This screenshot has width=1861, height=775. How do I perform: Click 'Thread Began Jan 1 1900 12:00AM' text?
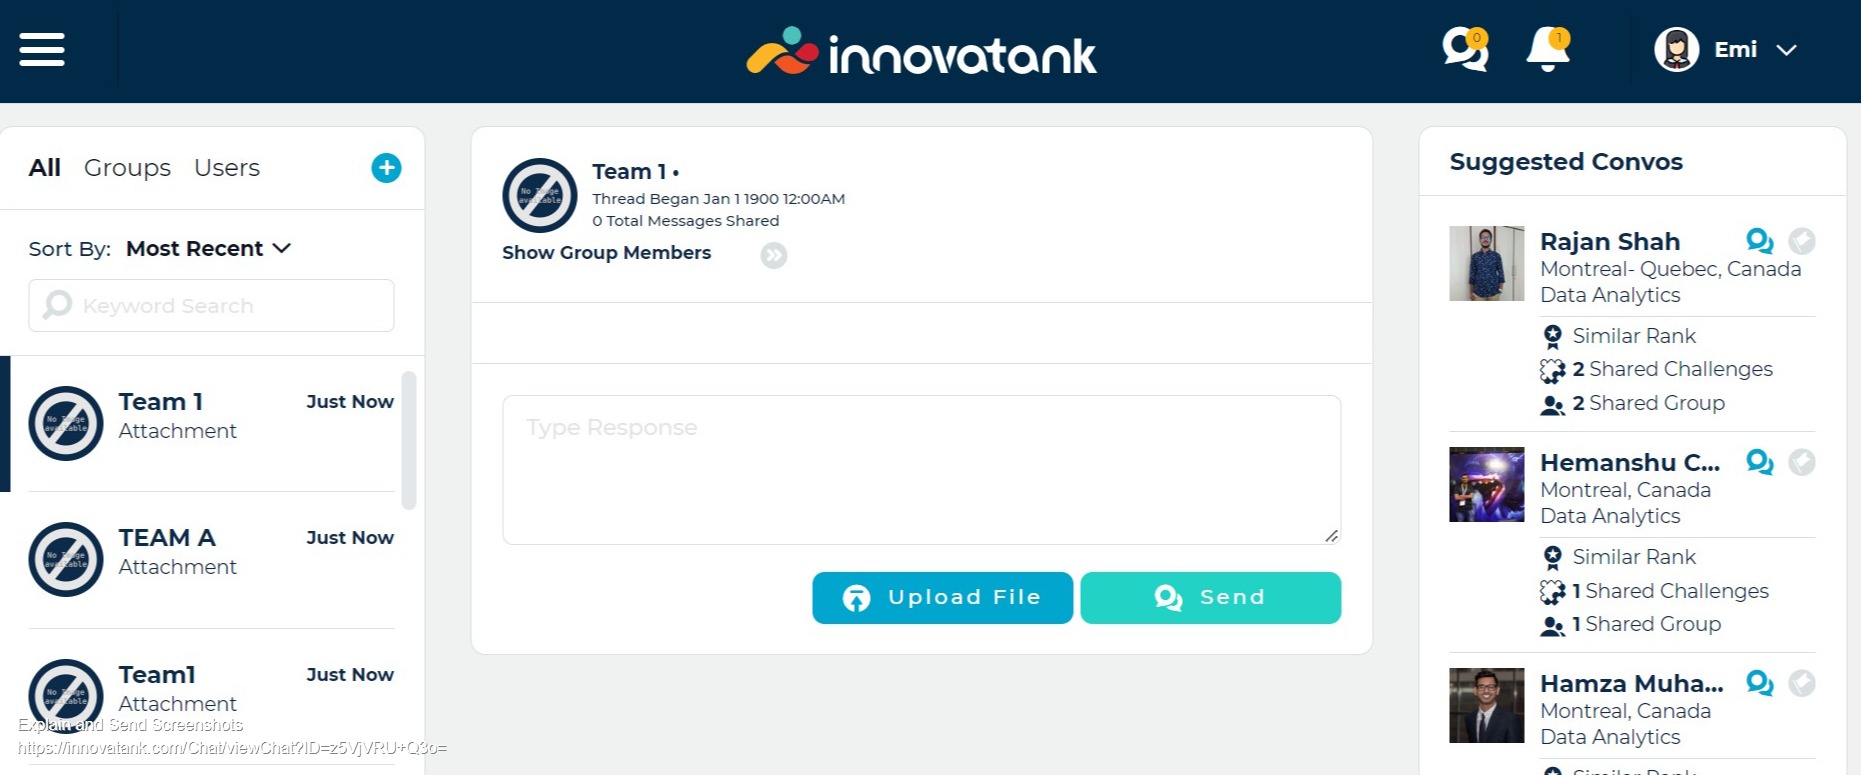click(x=718, y=199)
